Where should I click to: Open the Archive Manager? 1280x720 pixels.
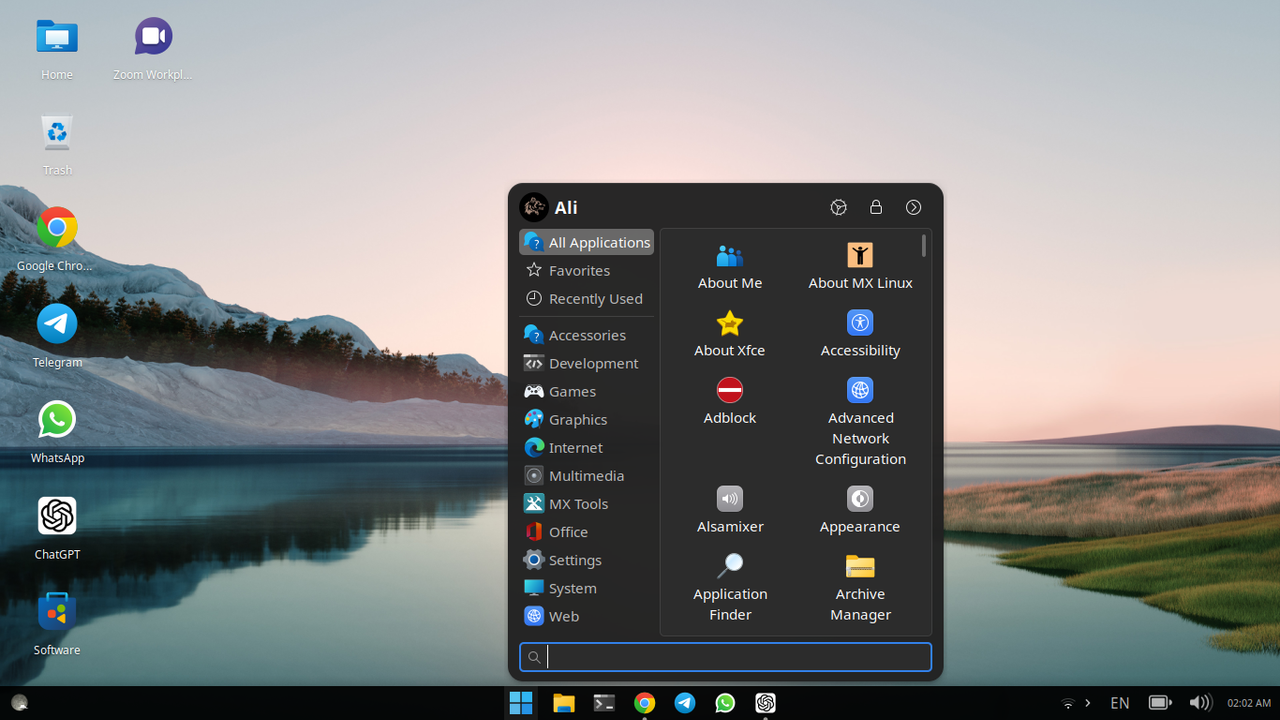pyautogui.click(x=860, y=566)
